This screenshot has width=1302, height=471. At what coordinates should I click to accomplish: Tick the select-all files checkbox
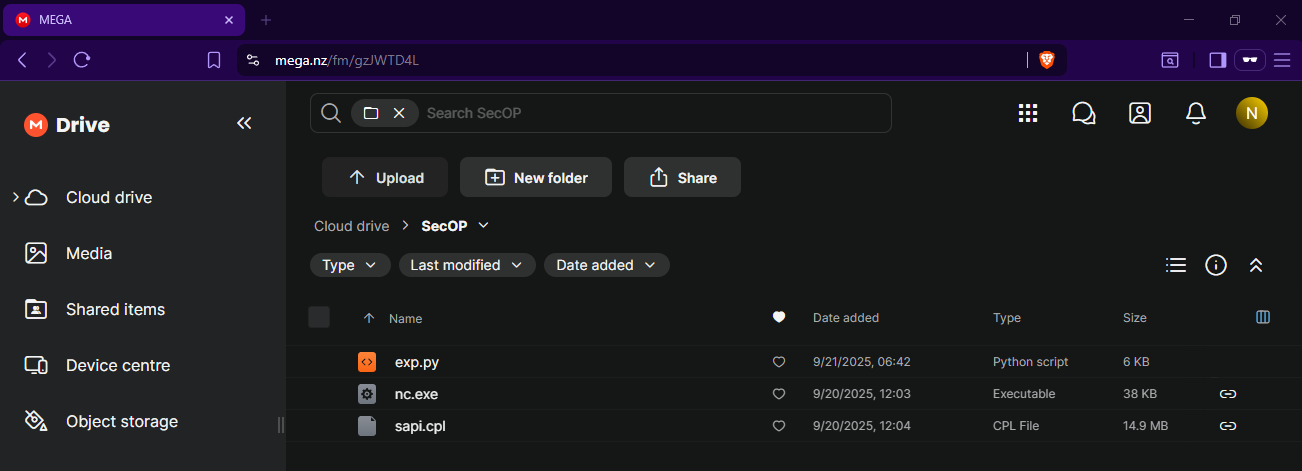tap(319, 317)
